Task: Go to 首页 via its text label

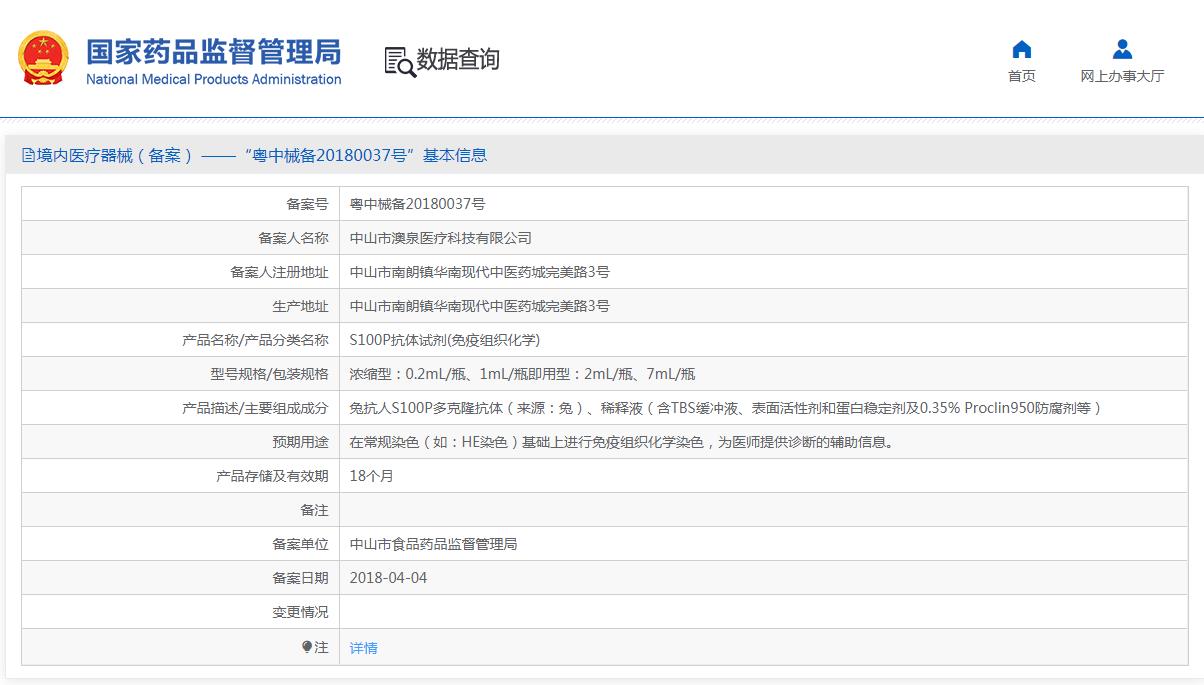Action: coord(1021,77)
